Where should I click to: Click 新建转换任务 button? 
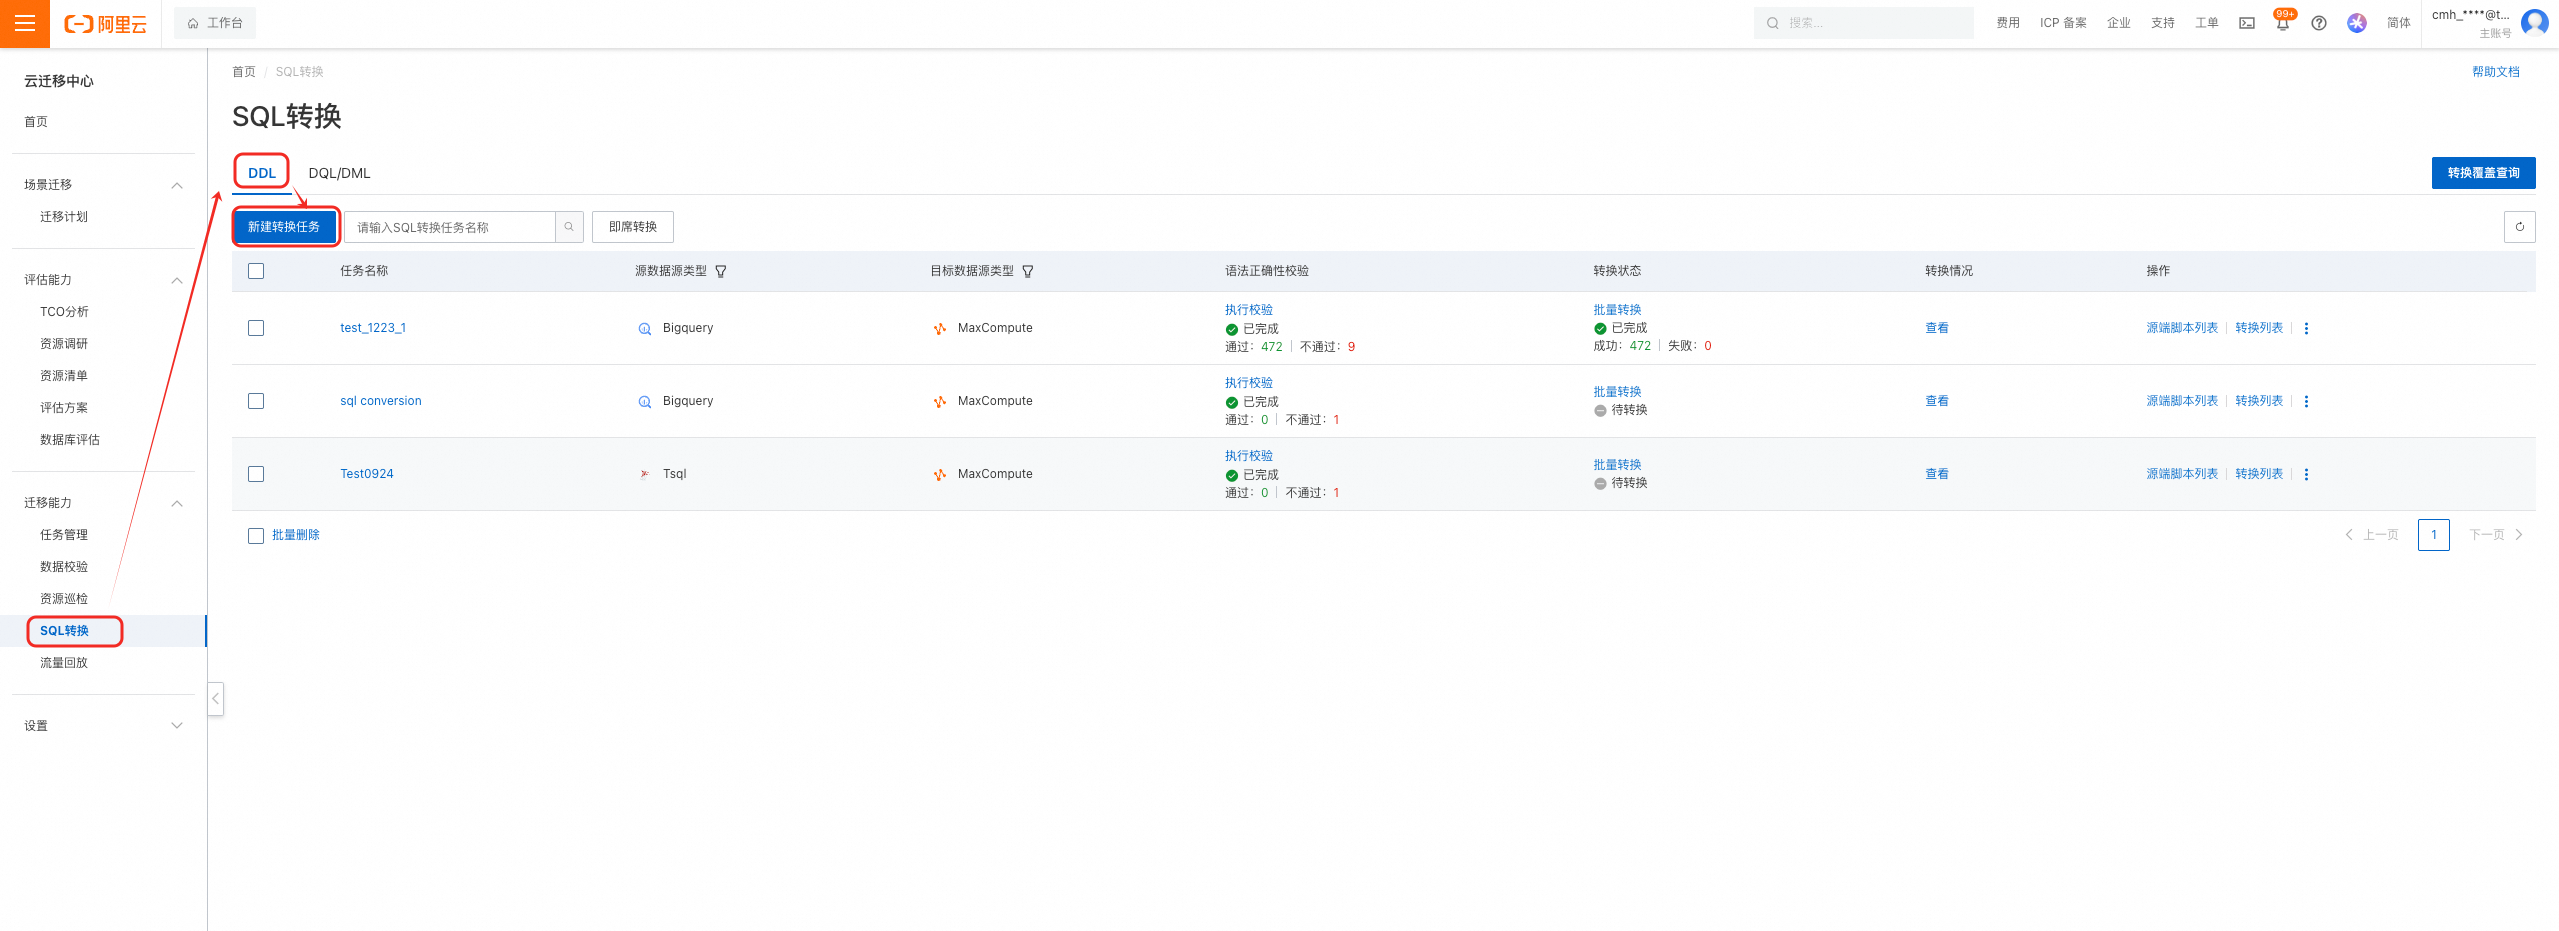coord(284,227)
